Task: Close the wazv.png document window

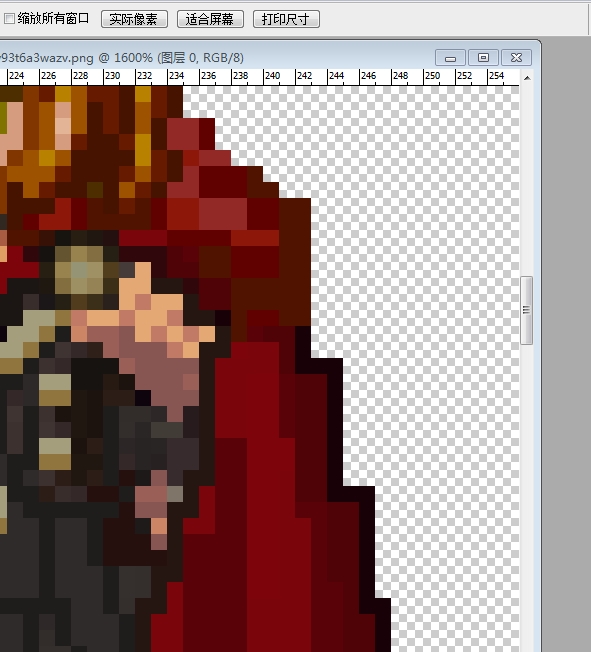Action: coord(516,58)
